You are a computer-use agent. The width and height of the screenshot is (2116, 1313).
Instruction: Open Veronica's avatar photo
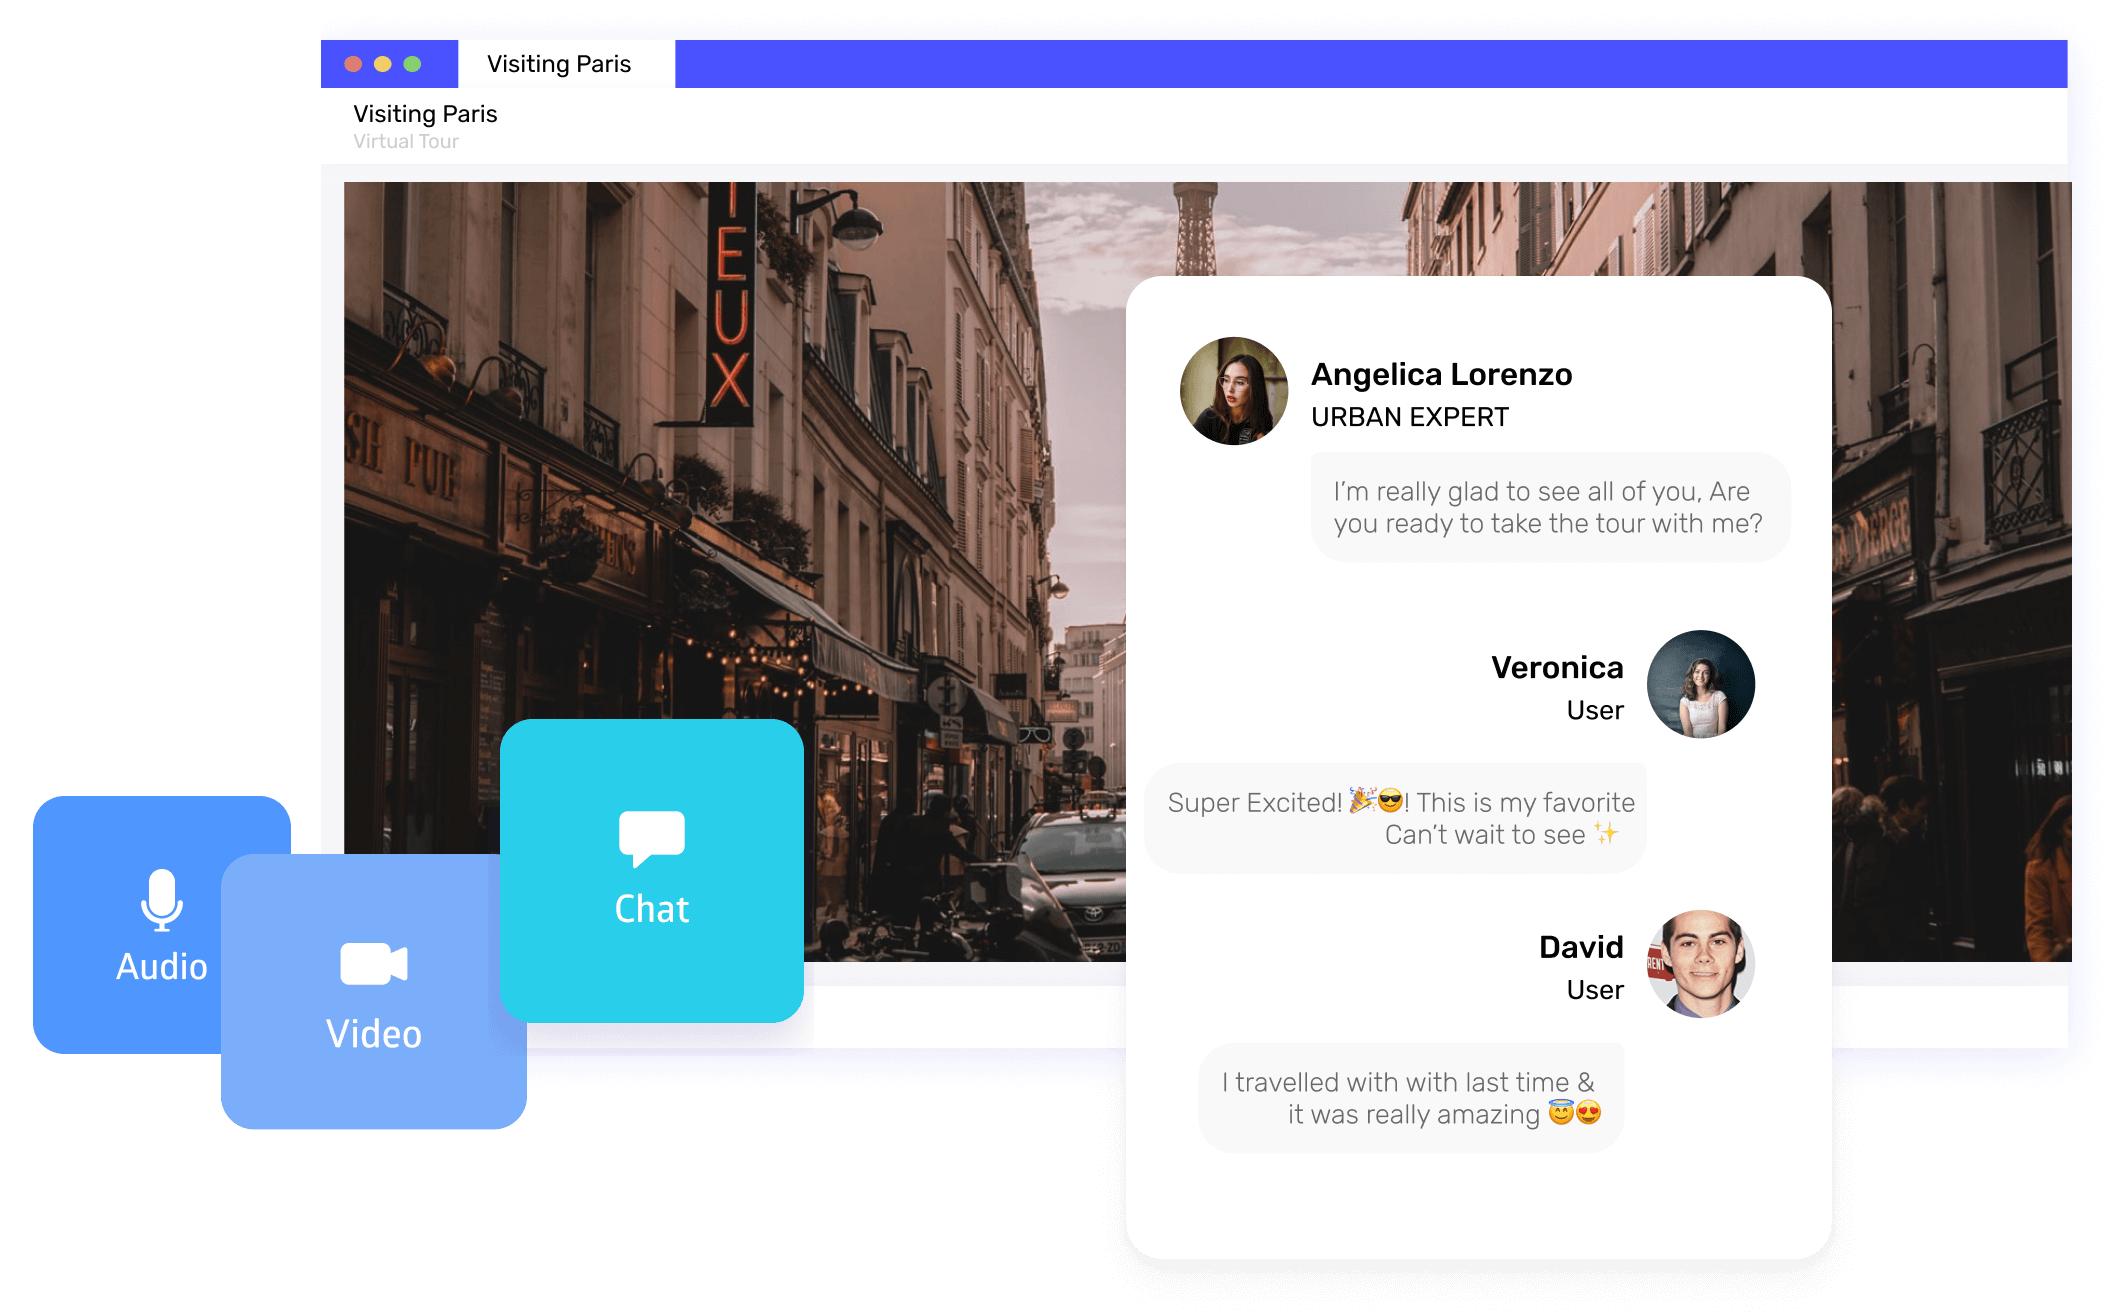point(1700,684)
